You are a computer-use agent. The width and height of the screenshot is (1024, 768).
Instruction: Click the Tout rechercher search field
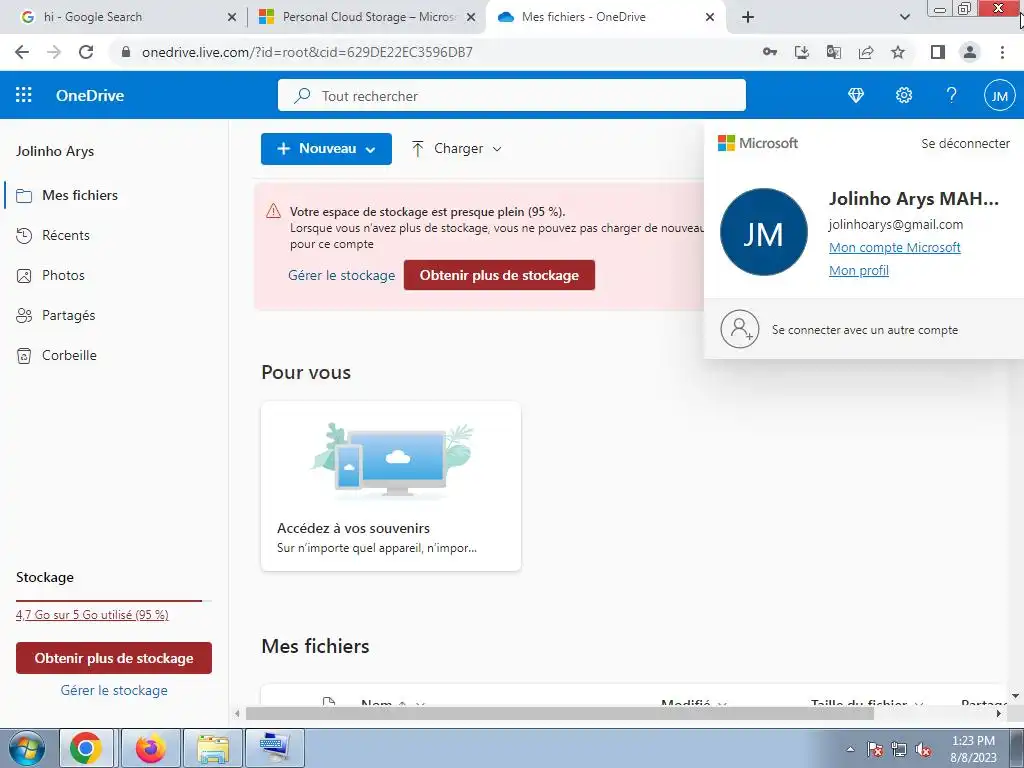click(x=511, y=96)
